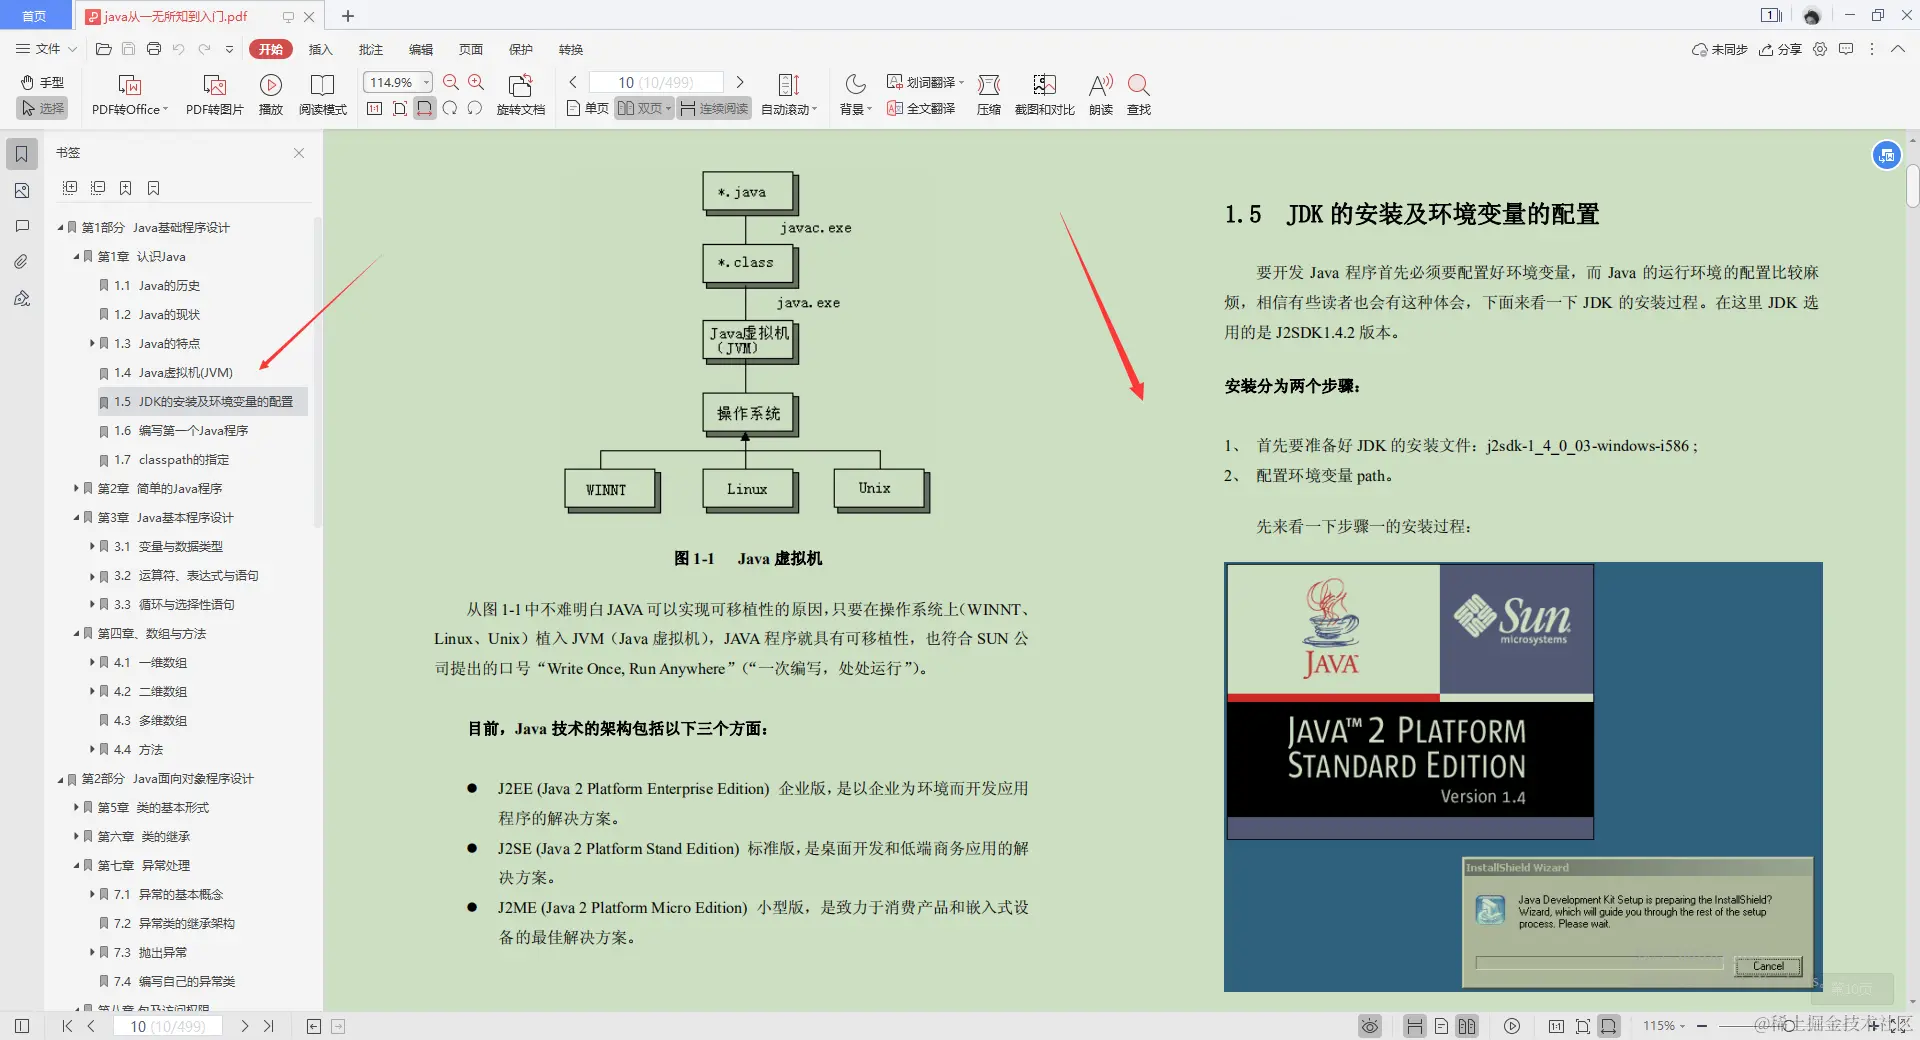Image resolution: width=1920 pixels, height=1040 pixels.
Task: Open 查找 to search the document
Action: tap(1139, 93)
